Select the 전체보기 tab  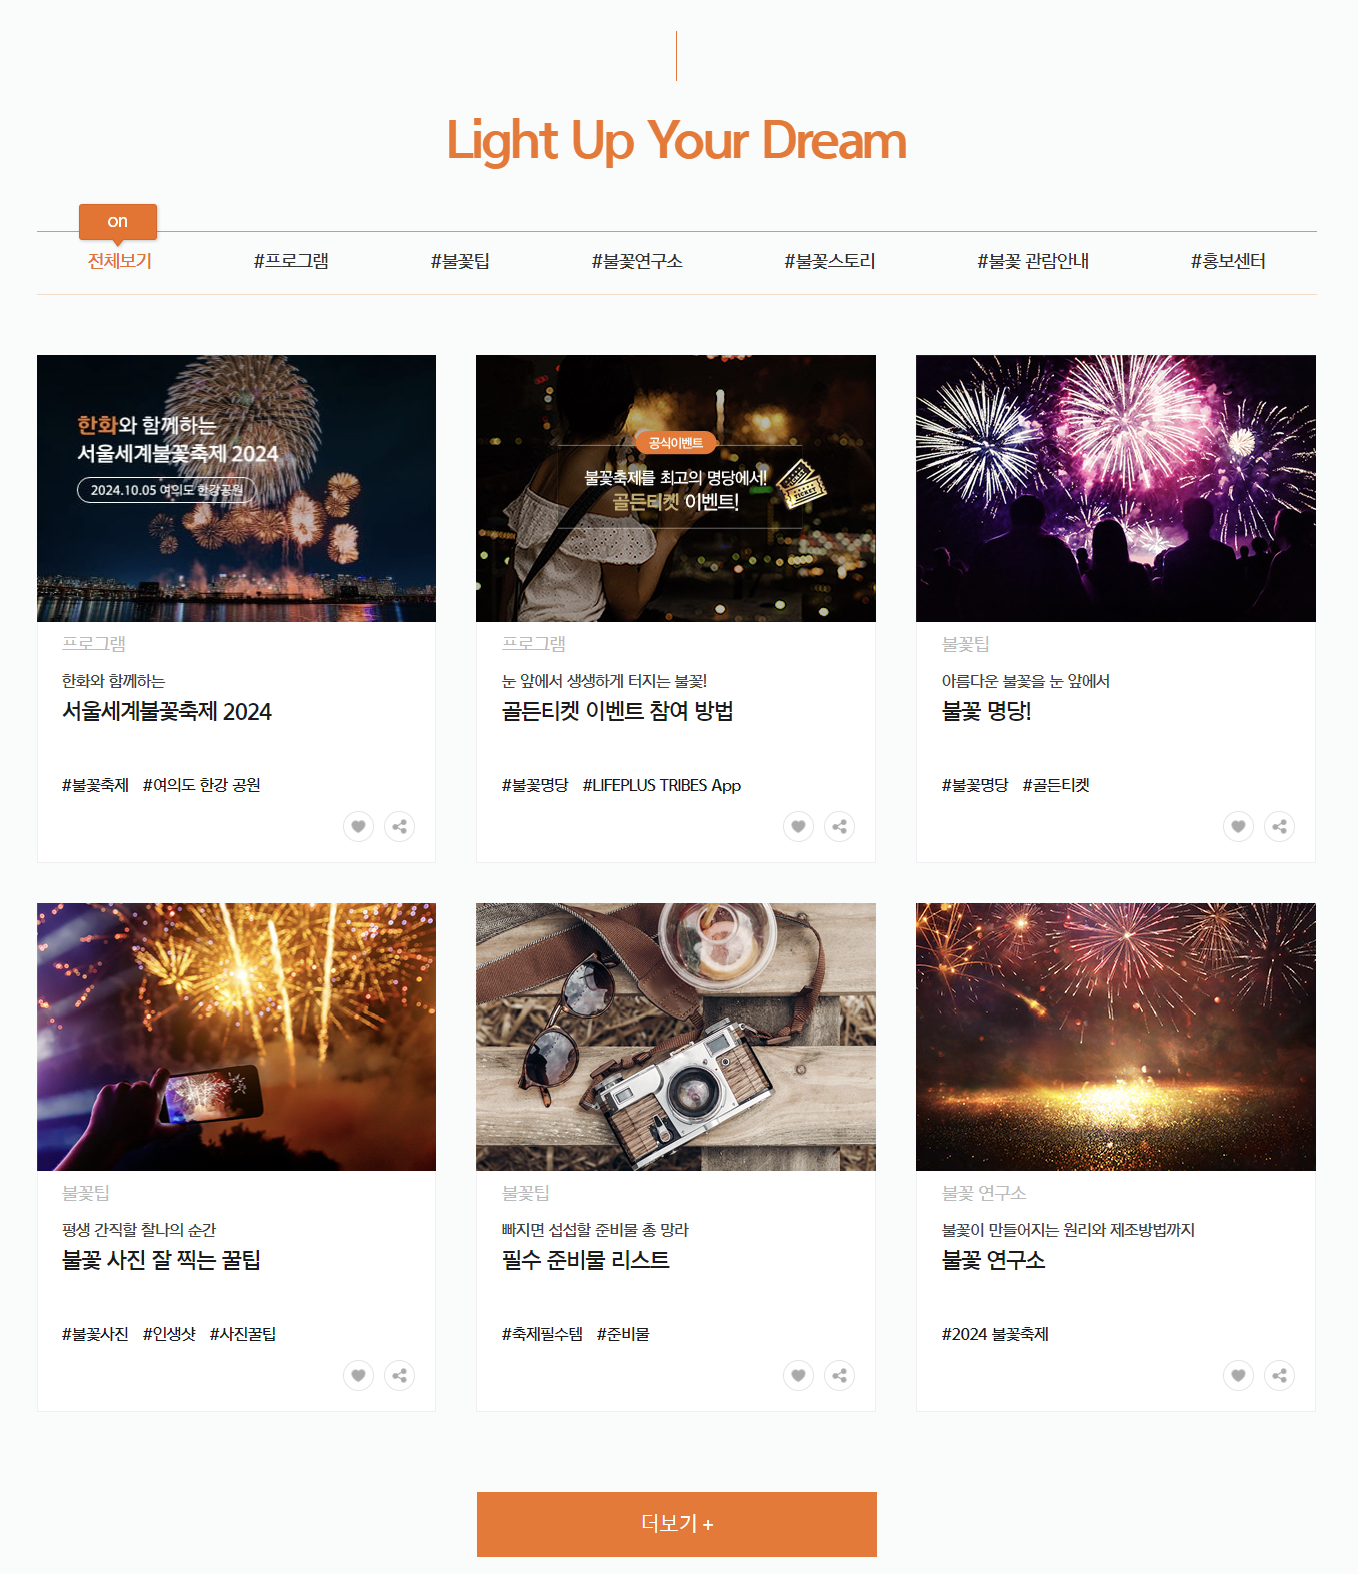[119, 261]
